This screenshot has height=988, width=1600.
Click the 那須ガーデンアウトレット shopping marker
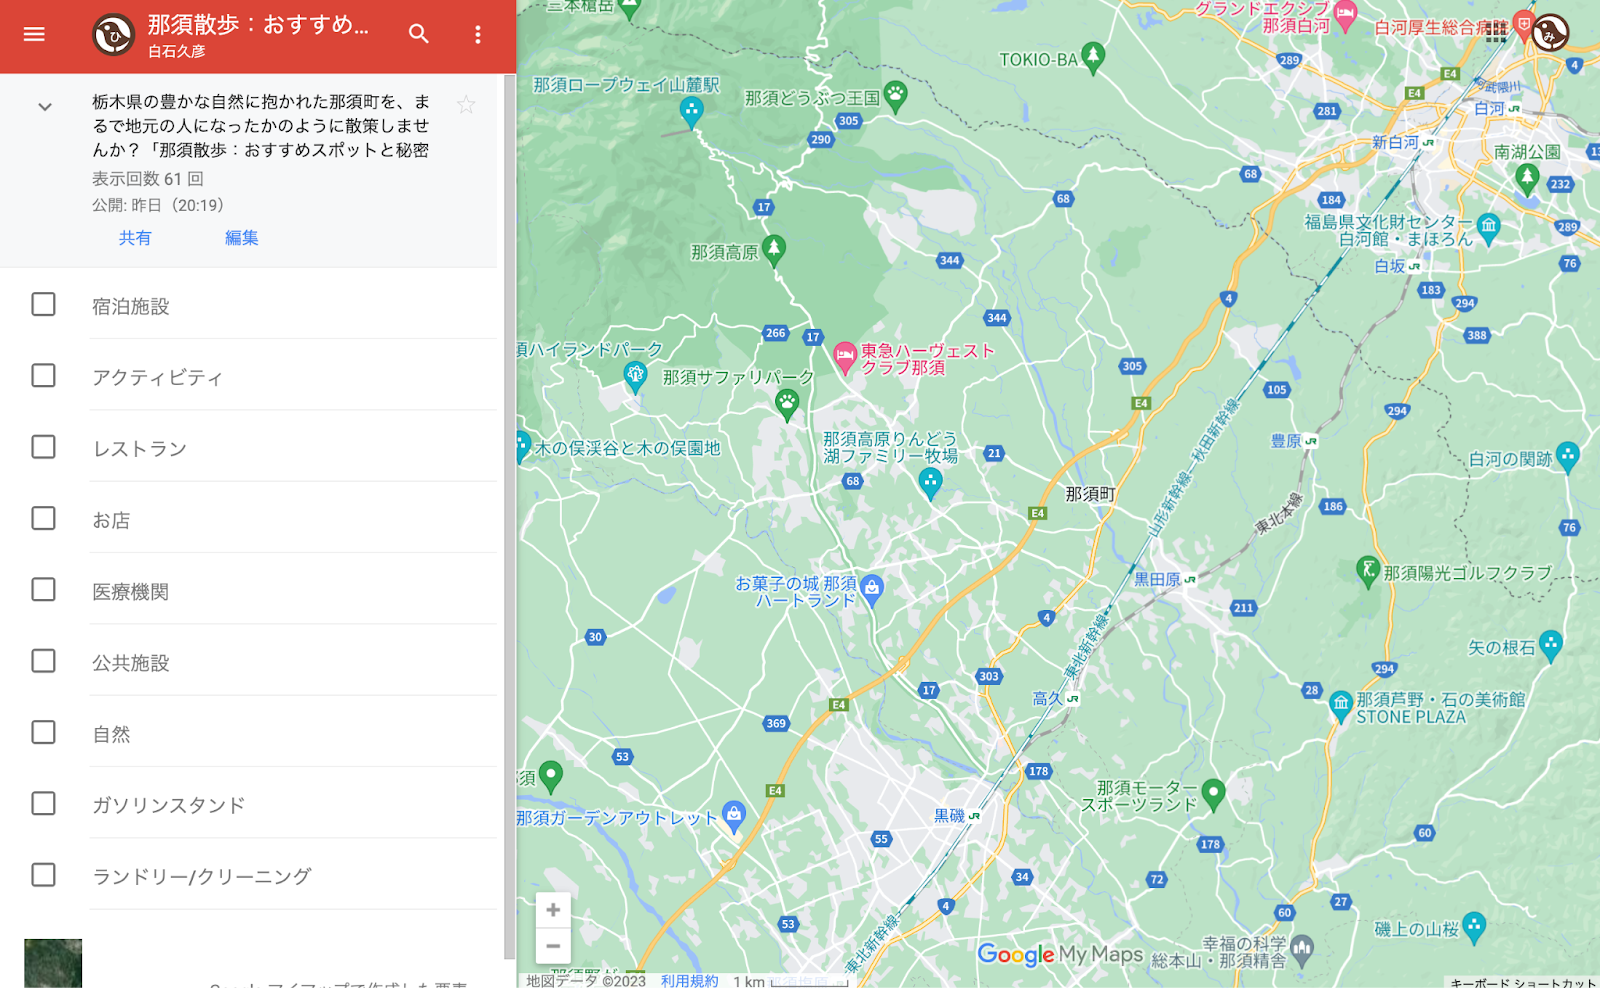pyautogui.click(x=734, y=817)
